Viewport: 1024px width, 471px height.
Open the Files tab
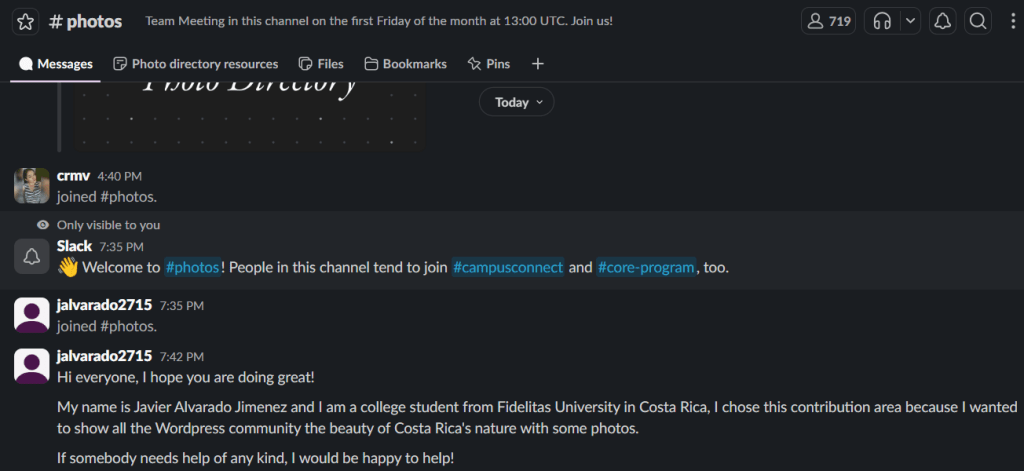321,64
